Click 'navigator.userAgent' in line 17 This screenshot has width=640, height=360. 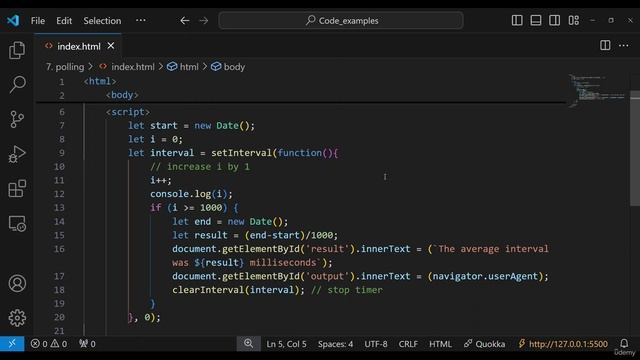tap(485, 276)
